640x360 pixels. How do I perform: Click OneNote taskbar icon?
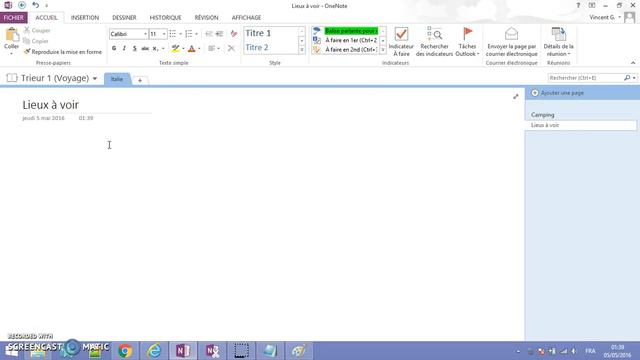(x=183, y=351)
